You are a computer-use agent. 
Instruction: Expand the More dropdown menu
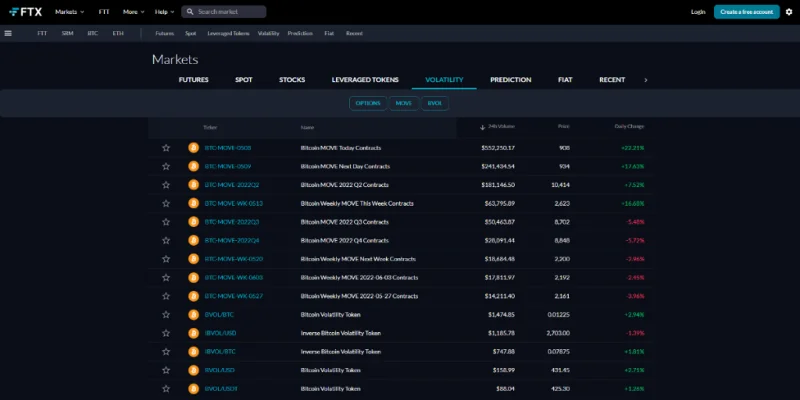click(x=134, y=12)
